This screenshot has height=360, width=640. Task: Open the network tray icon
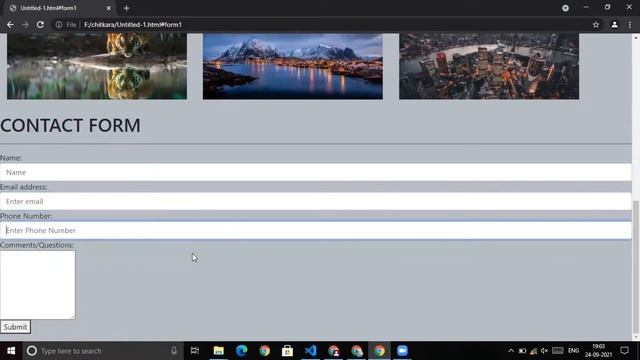pyautogui.click(x=533, y=351)
